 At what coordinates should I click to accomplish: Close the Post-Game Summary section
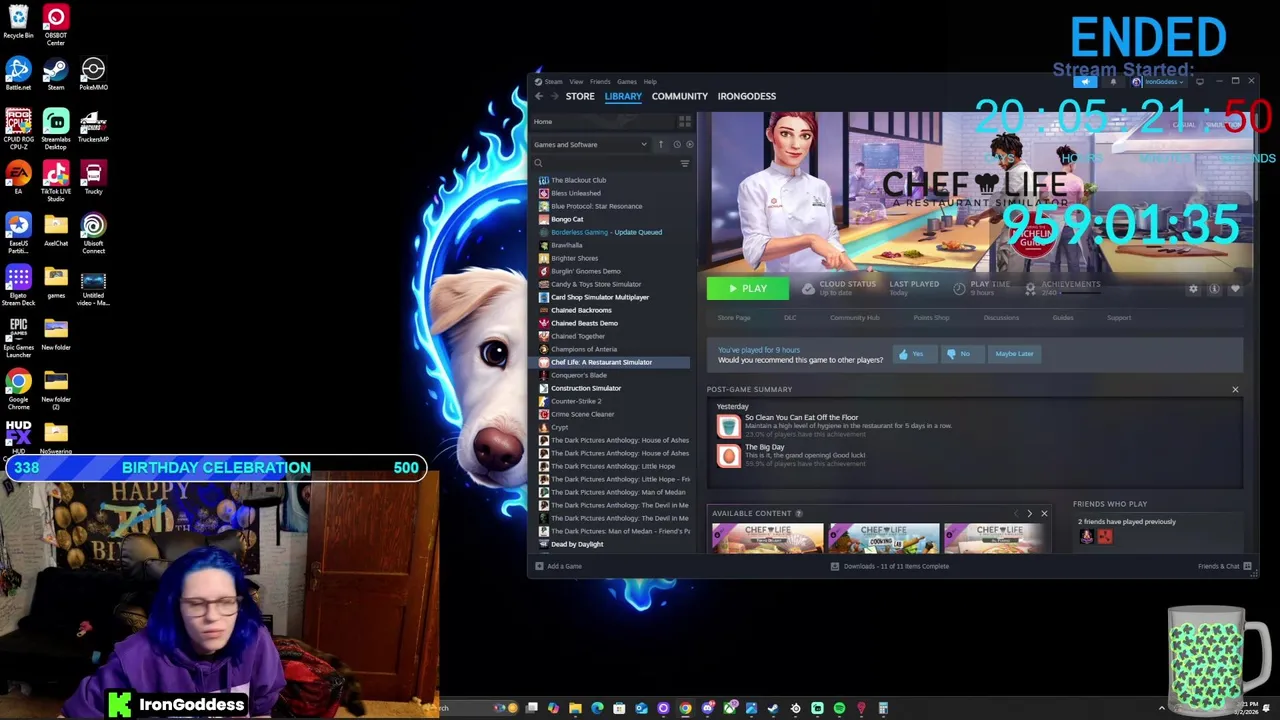coord(1235,390)
